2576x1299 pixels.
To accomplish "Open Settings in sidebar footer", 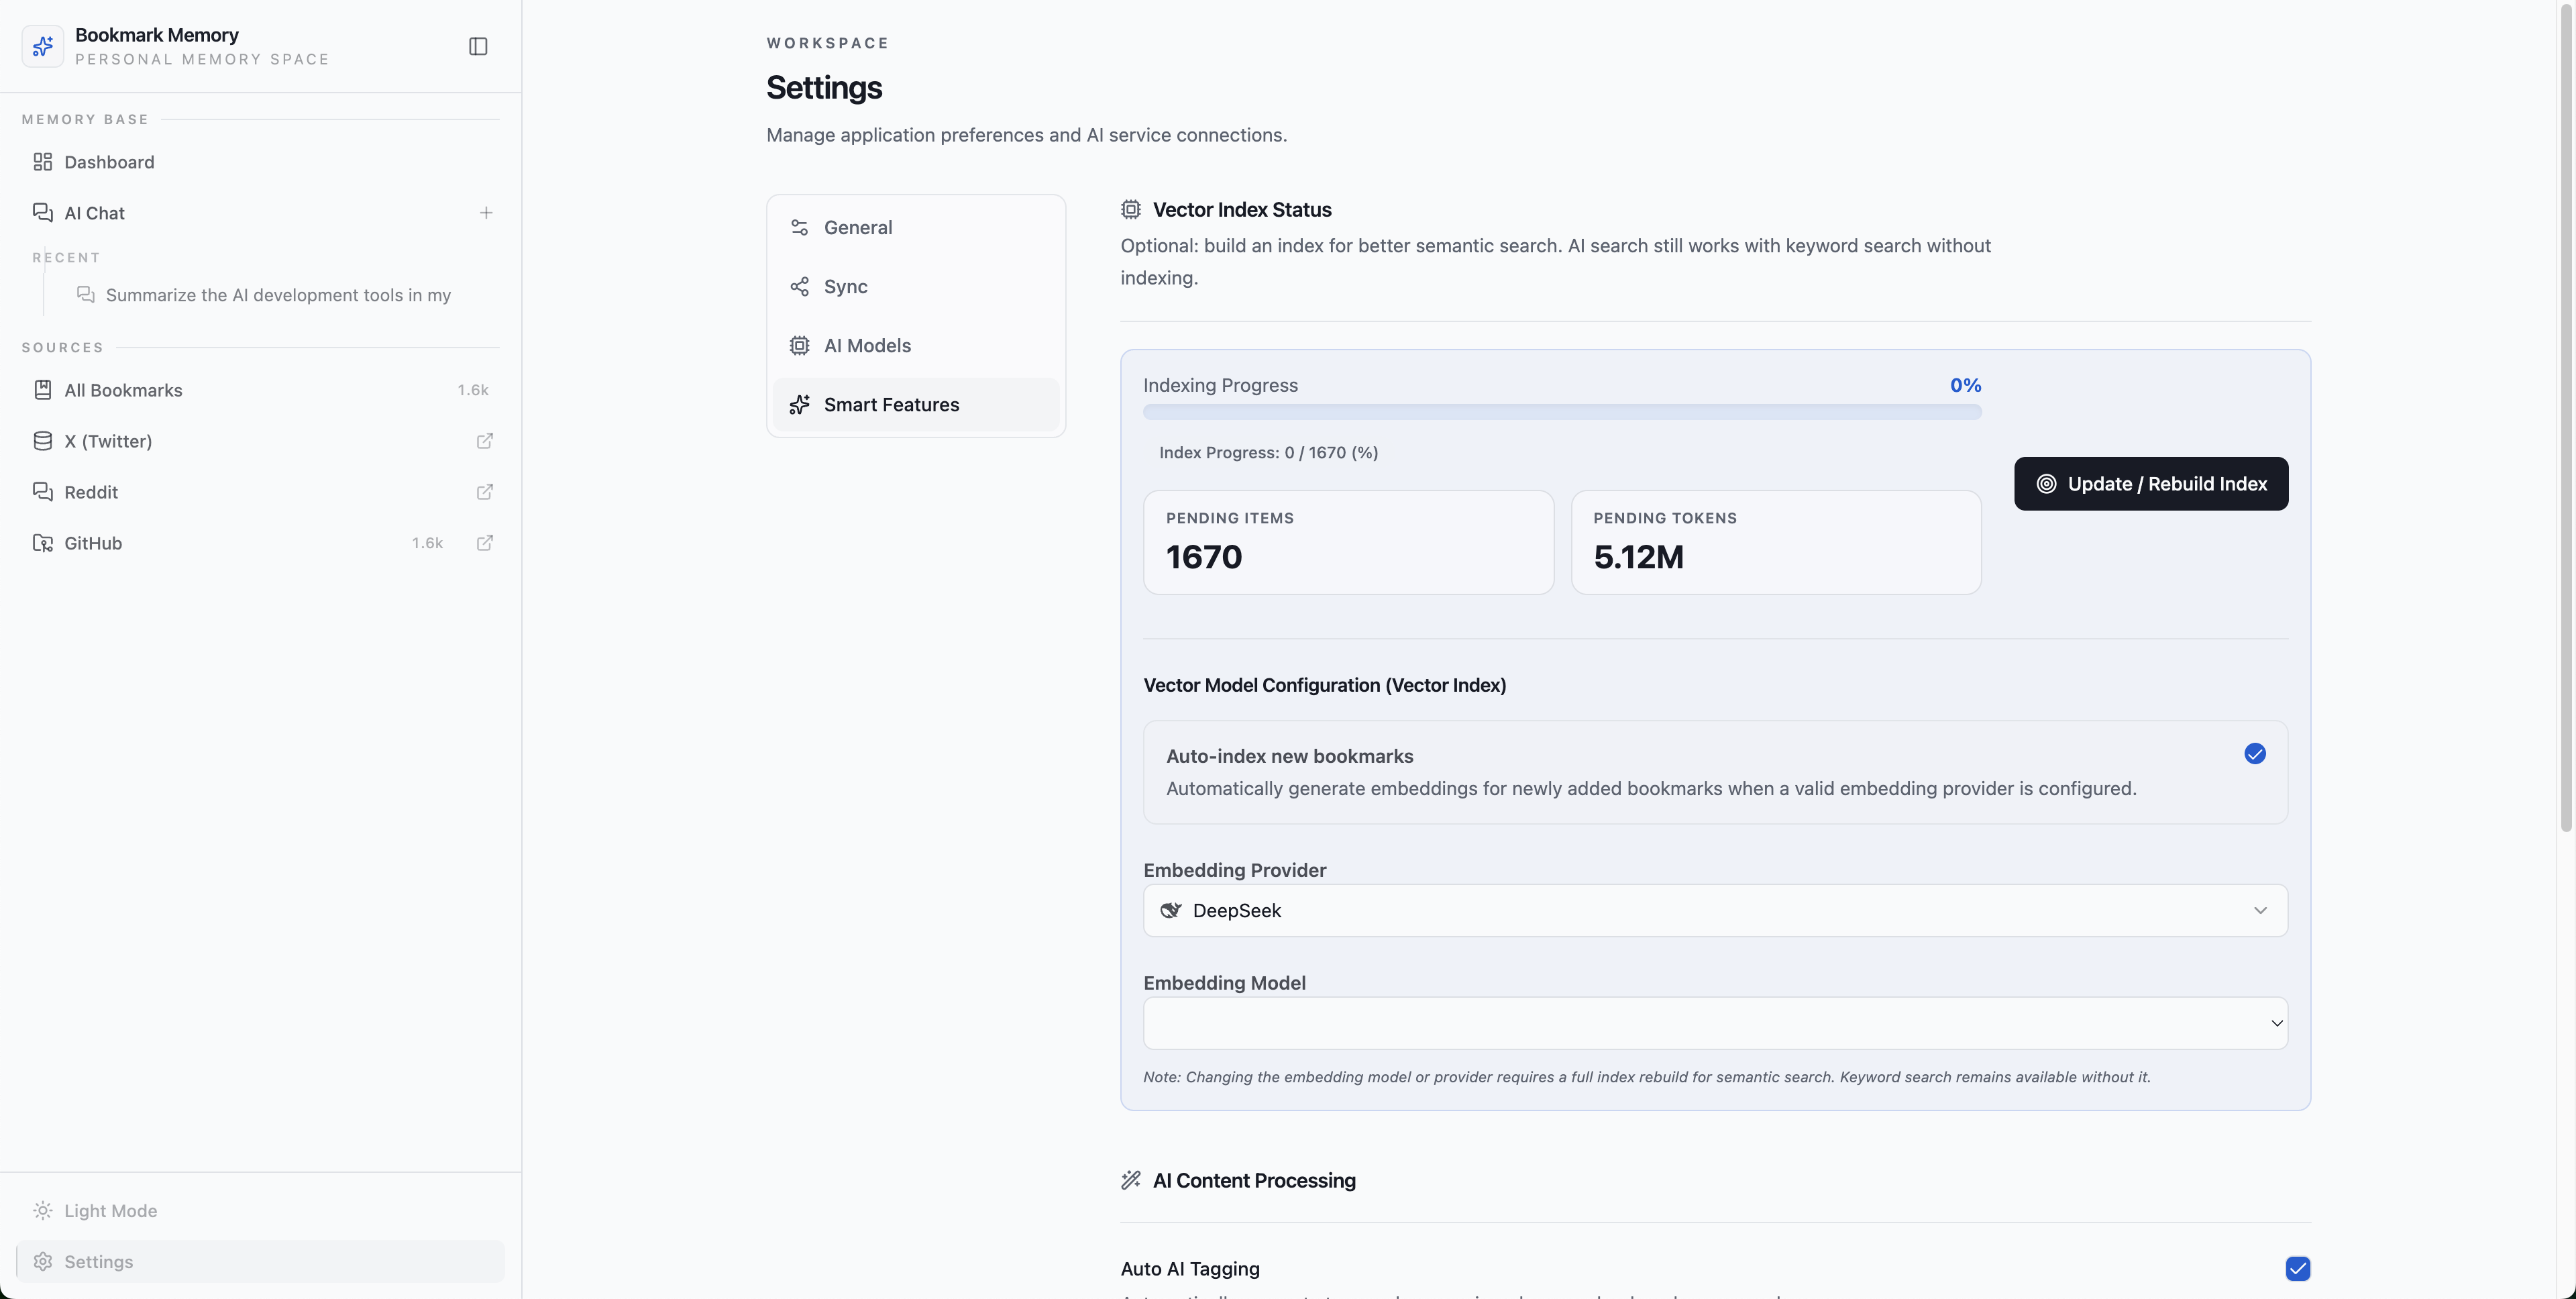I will 98,1262.
